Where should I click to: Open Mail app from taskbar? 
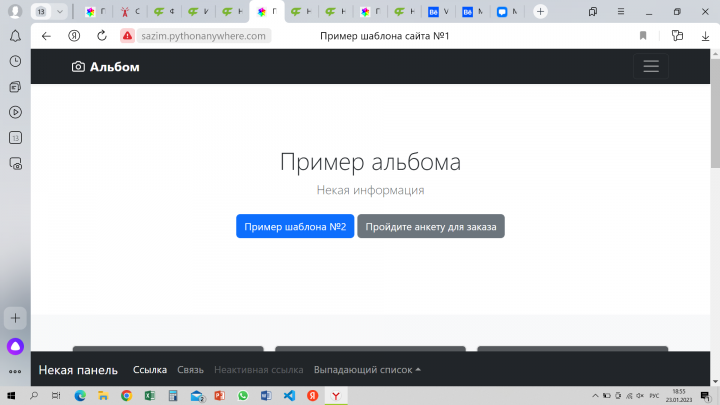click(x=197, y=396)
